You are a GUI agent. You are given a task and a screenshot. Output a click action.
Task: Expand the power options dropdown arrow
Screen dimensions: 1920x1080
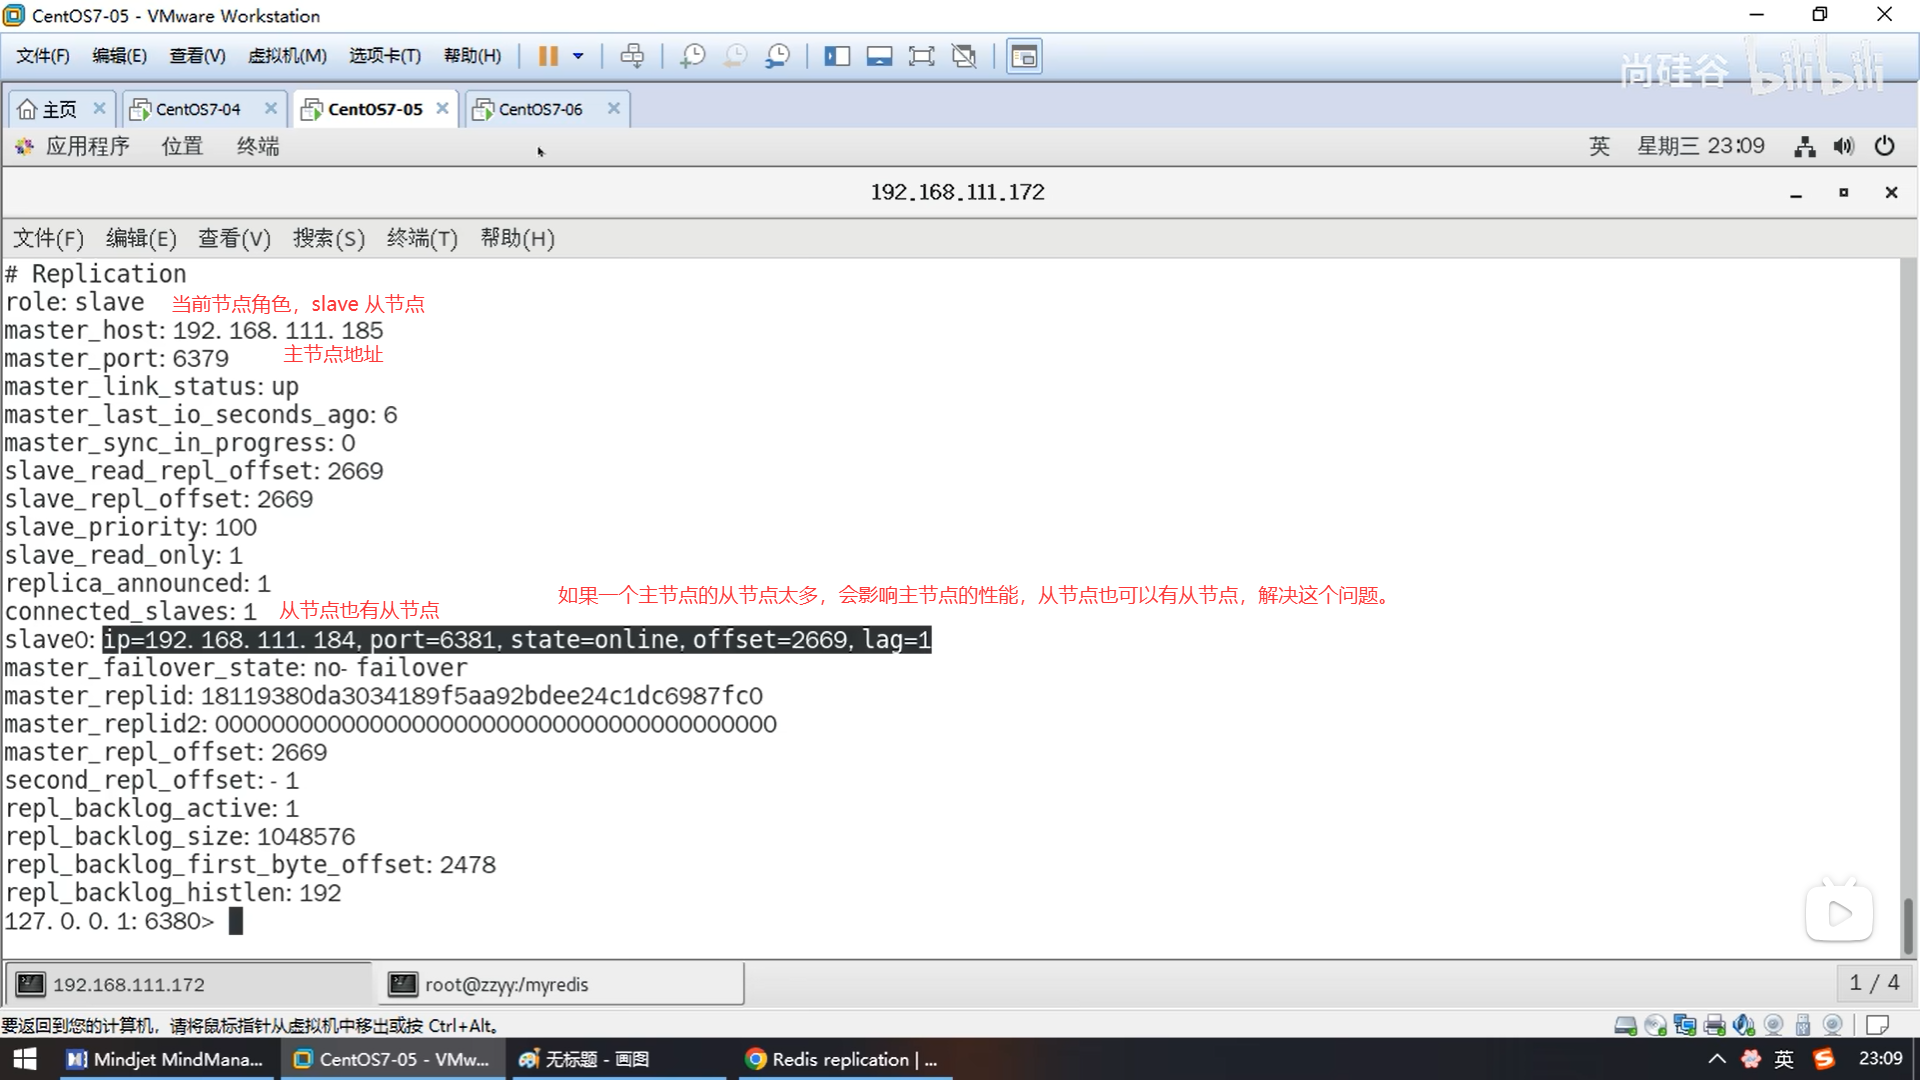(578, 56)
